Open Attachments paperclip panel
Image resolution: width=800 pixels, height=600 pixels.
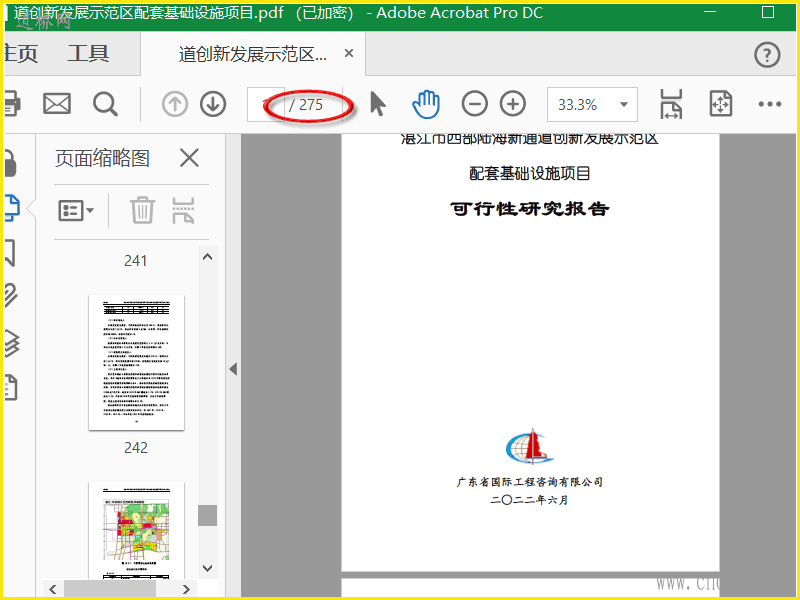11,295
